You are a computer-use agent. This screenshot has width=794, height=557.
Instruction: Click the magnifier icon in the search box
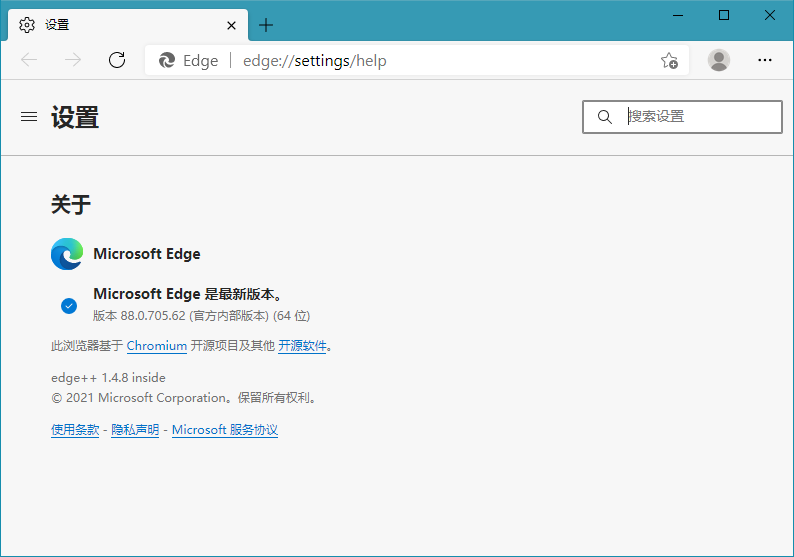[x=605, y=117]
